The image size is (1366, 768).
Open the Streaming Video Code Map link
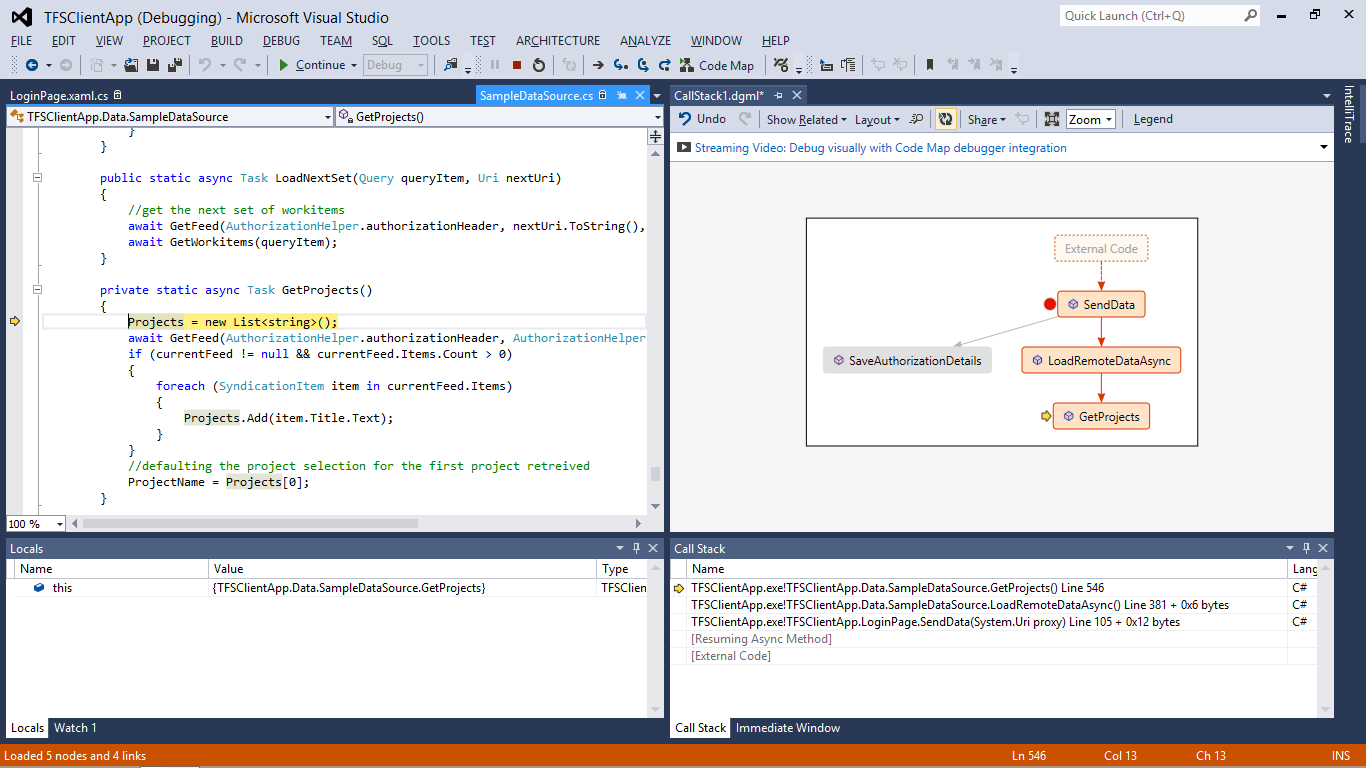(x=880, y=148)
